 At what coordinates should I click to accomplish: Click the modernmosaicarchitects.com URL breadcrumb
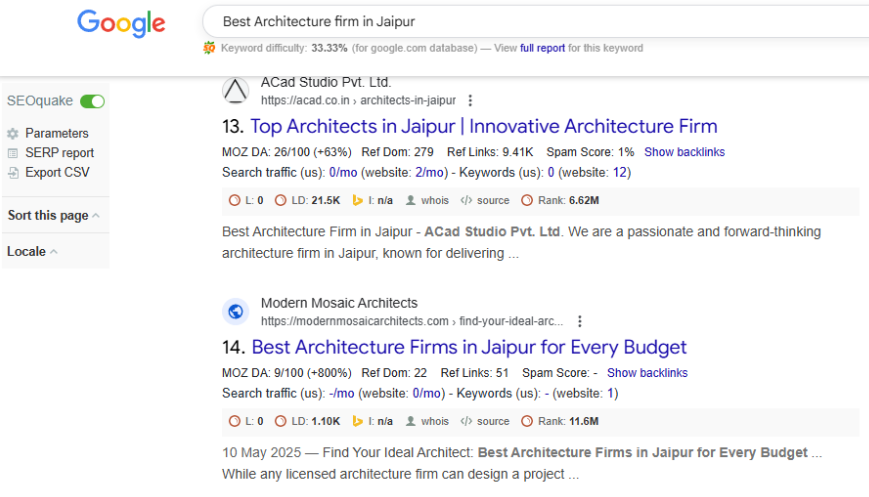[412, 321]
